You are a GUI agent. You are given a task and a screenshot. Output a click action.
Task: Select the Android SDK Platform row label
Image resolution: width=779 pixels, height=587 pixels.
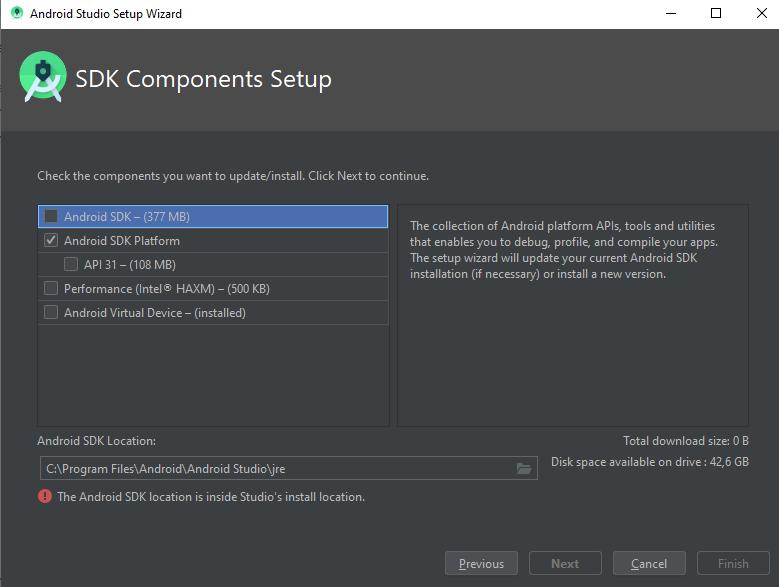pyautogui.click(x=122, y=240)
